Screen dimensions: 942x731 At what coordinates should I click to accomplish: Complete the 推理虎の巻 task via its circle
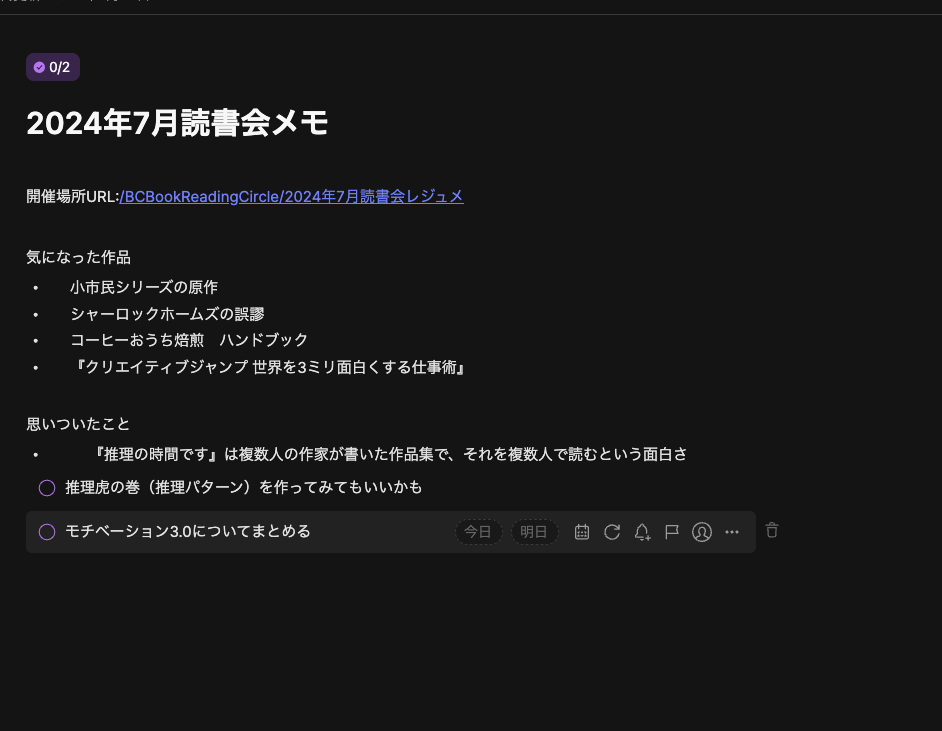47,487
